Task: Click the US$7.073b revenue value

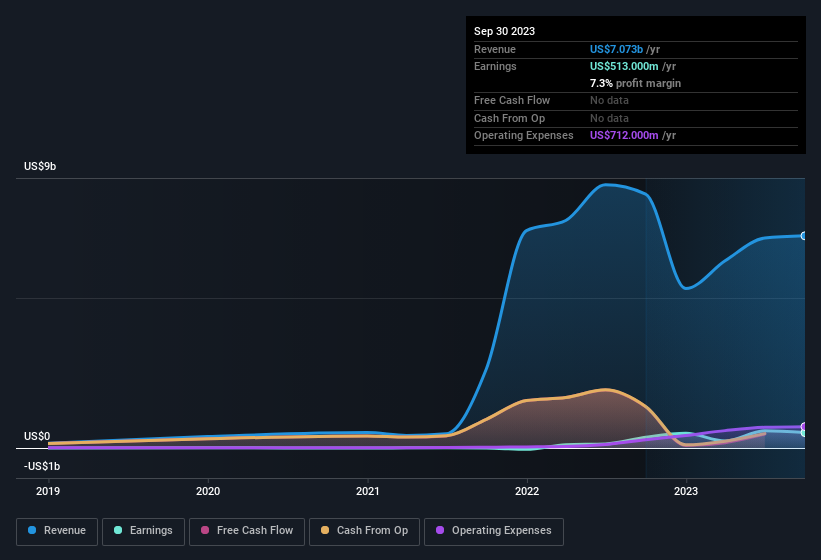Action: [x=616, y=49]
